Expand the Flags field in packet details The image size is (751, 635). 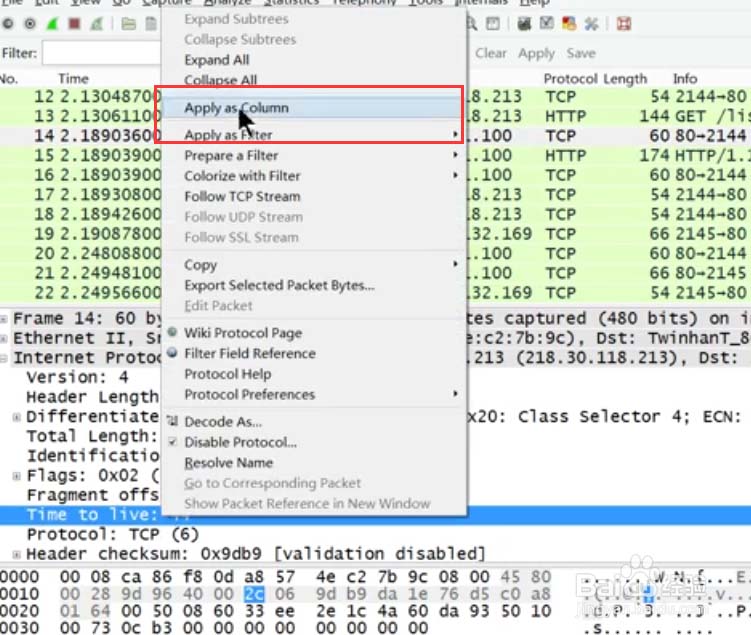tap(18, 475)
